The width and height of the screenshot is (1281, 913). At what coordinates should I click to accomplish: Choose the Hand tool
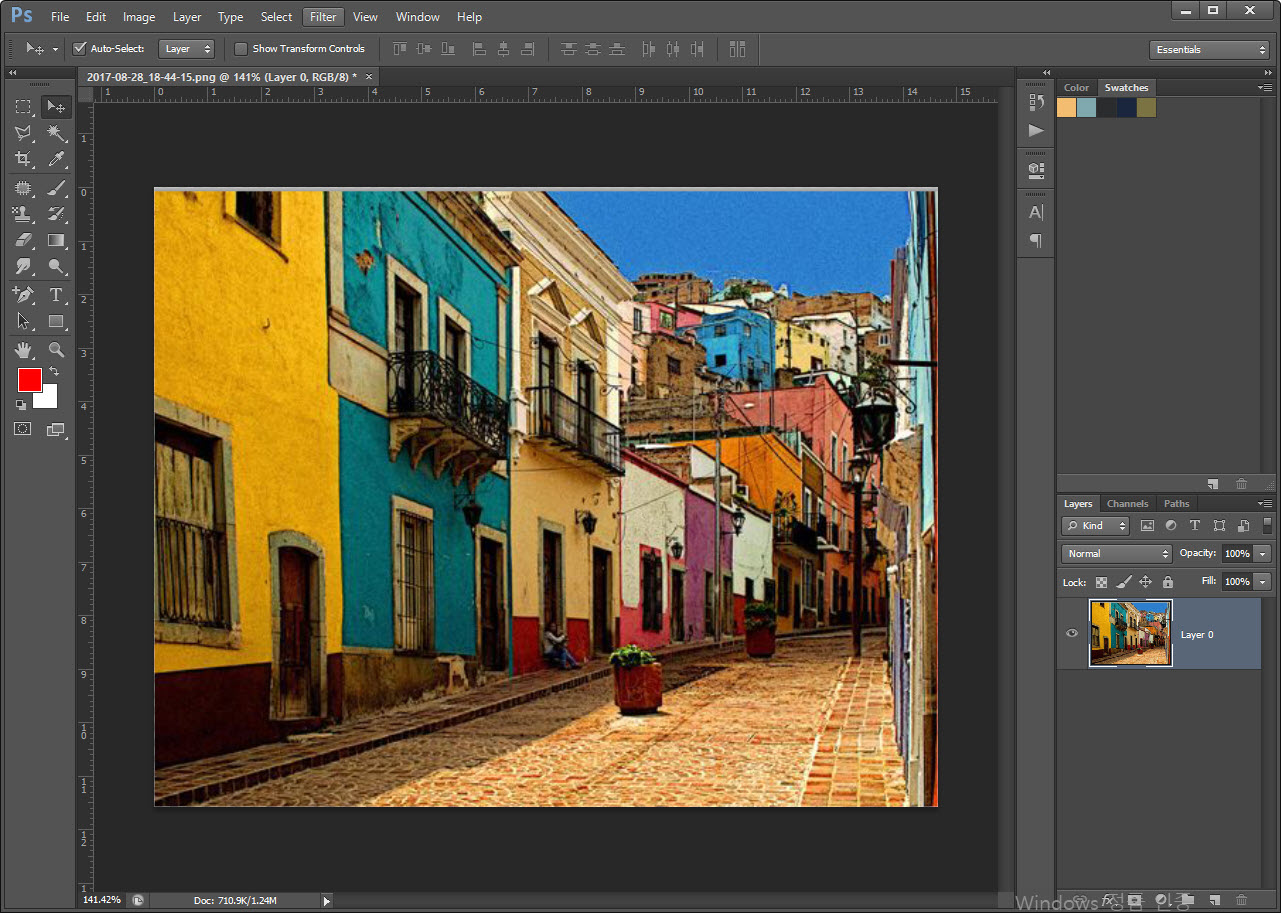coord(23,350)
